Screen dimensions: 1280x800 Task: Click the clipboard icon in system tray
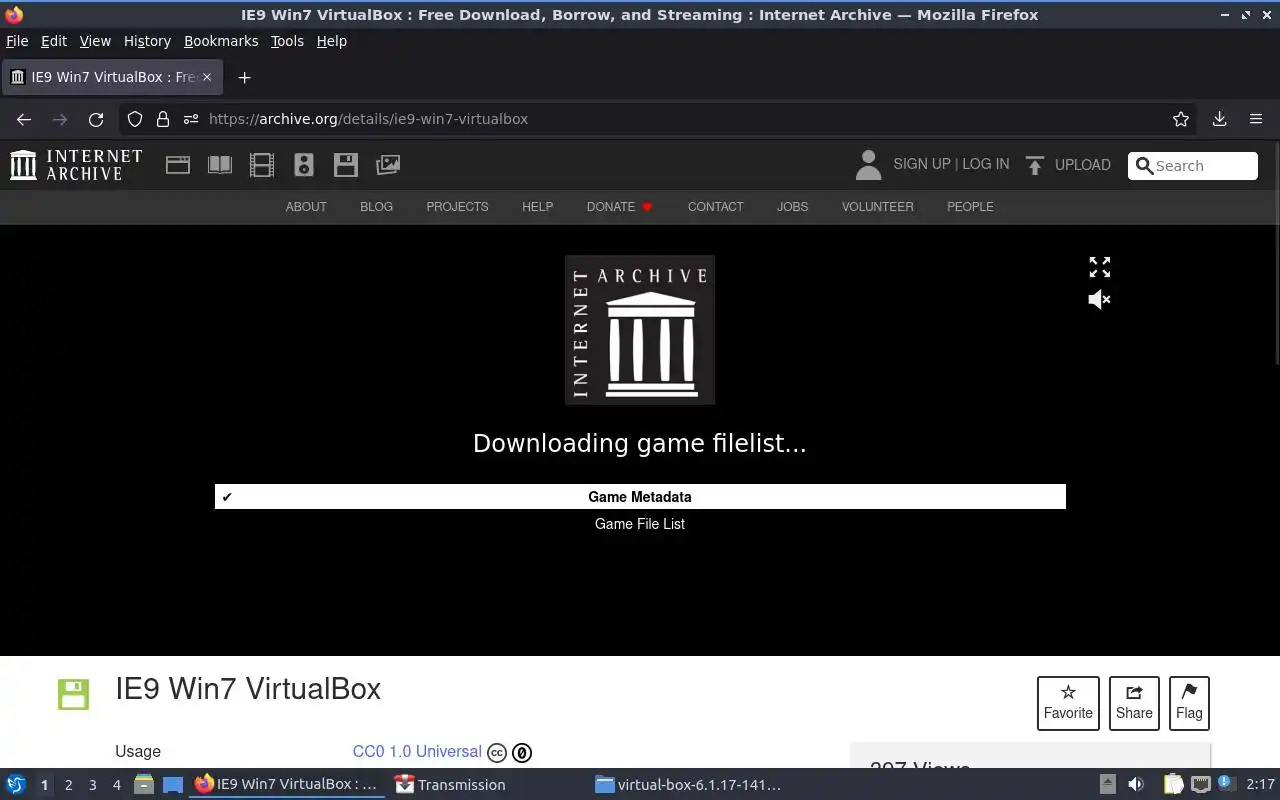click(x=1173, y=785)
